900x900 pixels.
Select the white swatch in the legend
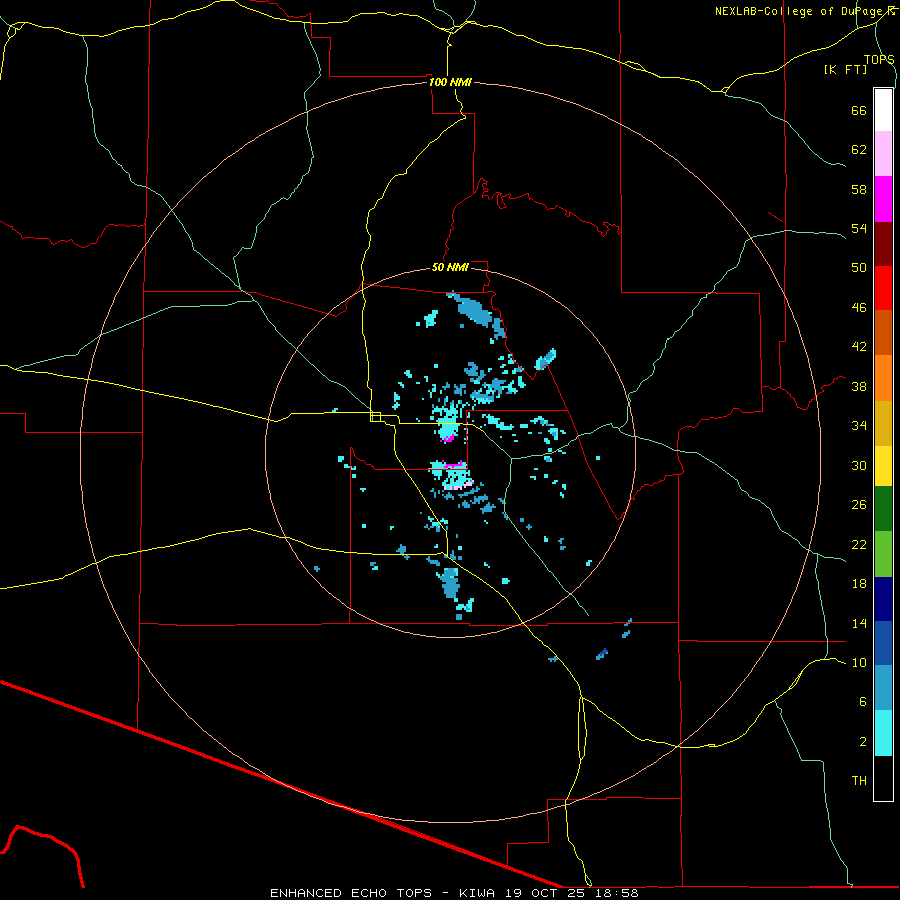[x=883, y=110]
